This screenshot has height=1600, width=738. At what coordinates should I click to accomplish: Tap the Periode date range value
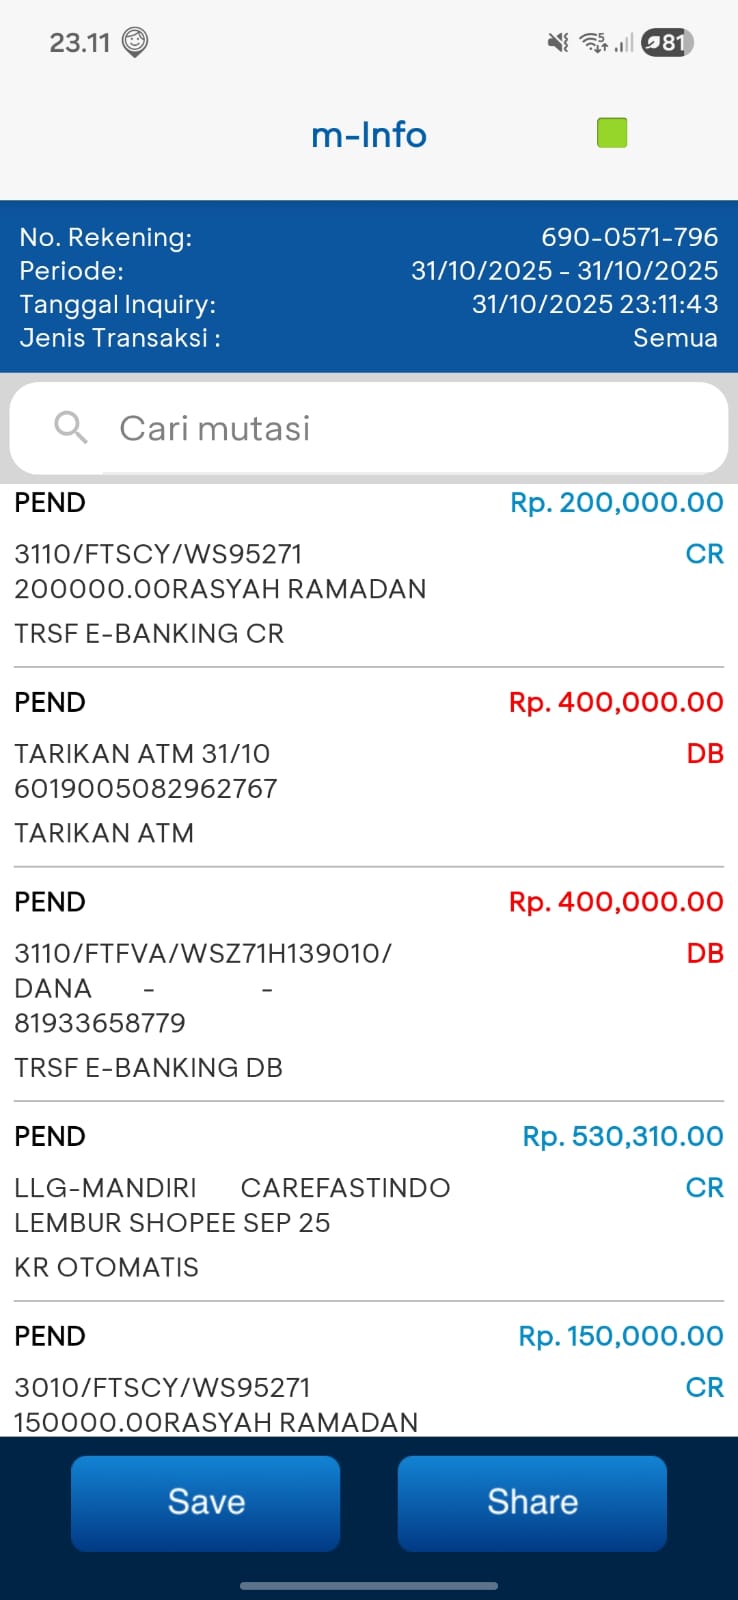tap(564, 271)
